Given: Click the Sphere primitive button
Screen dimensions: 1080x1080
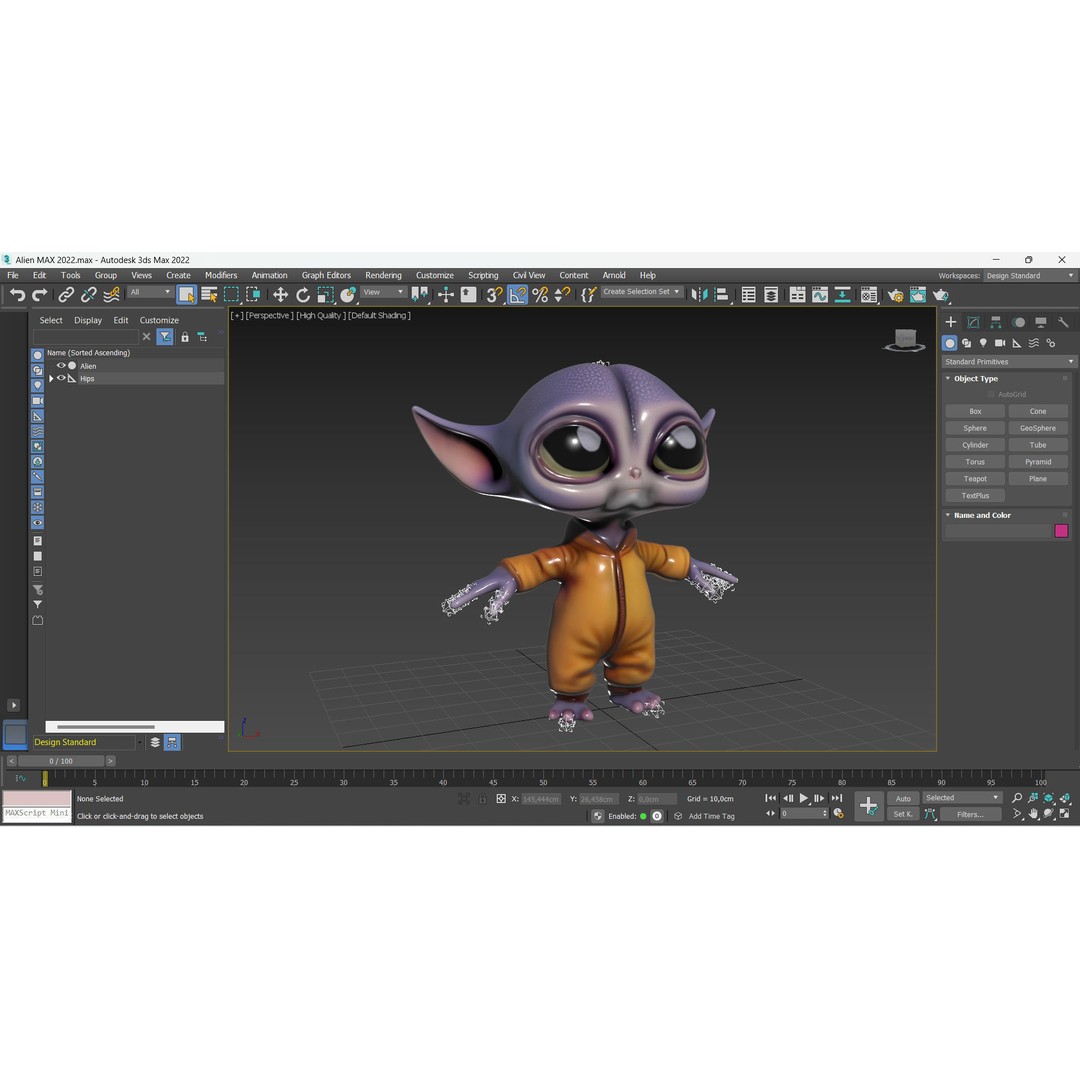Looking at the screenshot, I should 975,428.
